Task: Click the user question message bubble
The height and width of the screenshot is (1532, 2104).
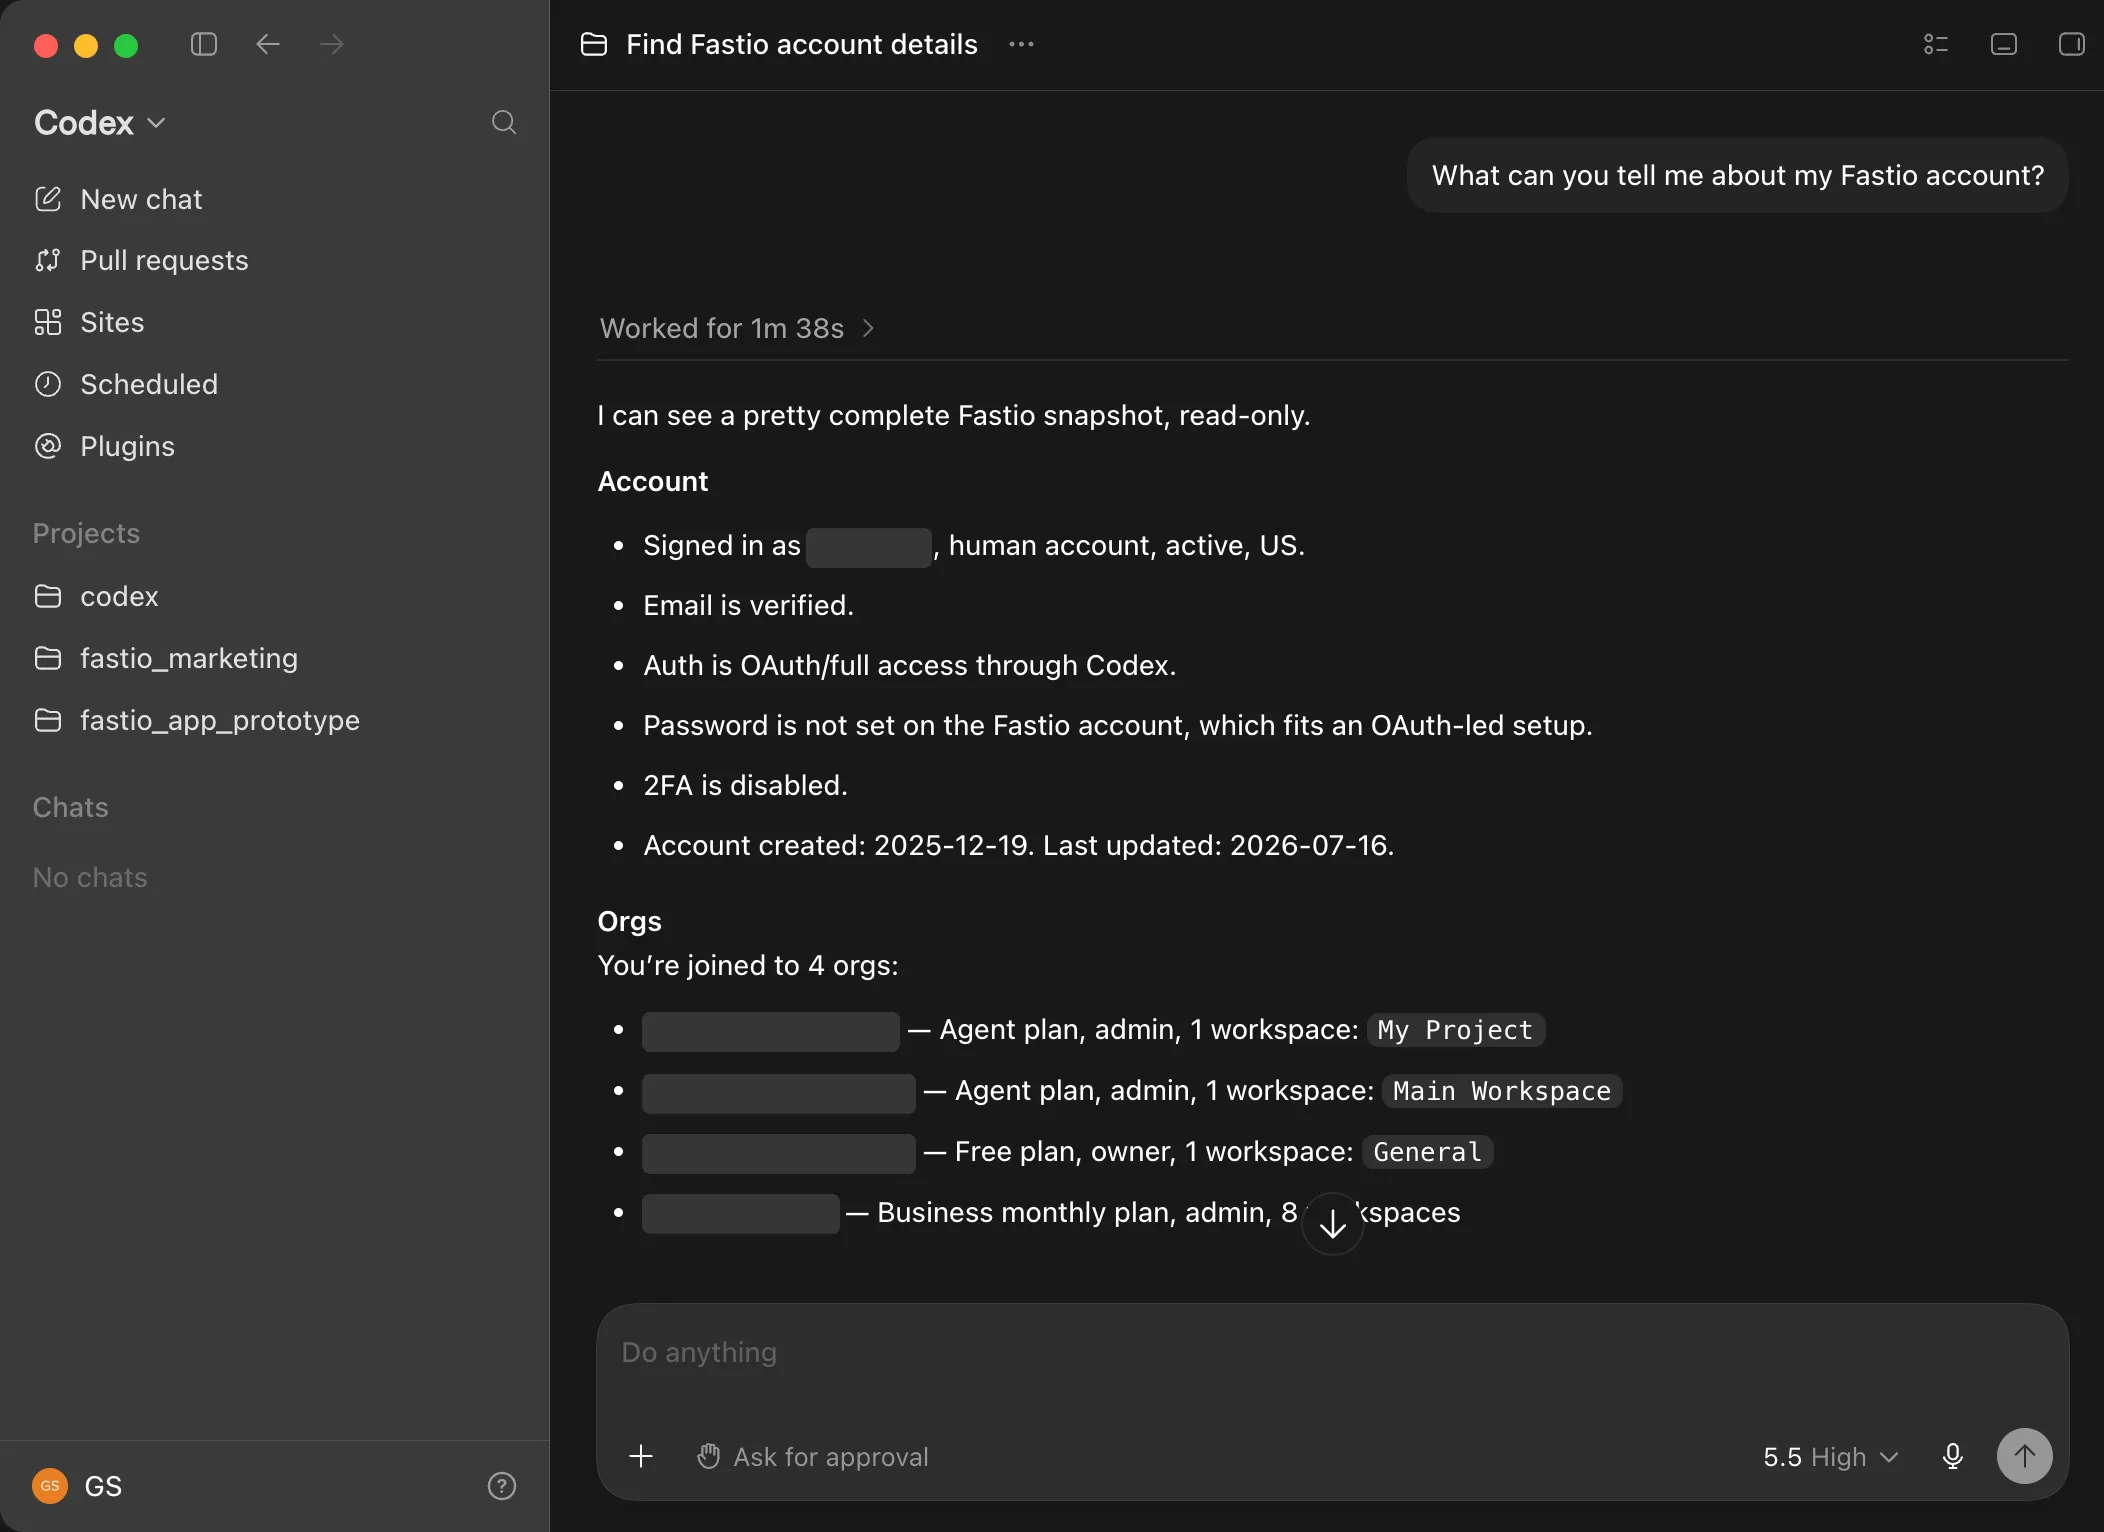Action: click(1738, 175)
